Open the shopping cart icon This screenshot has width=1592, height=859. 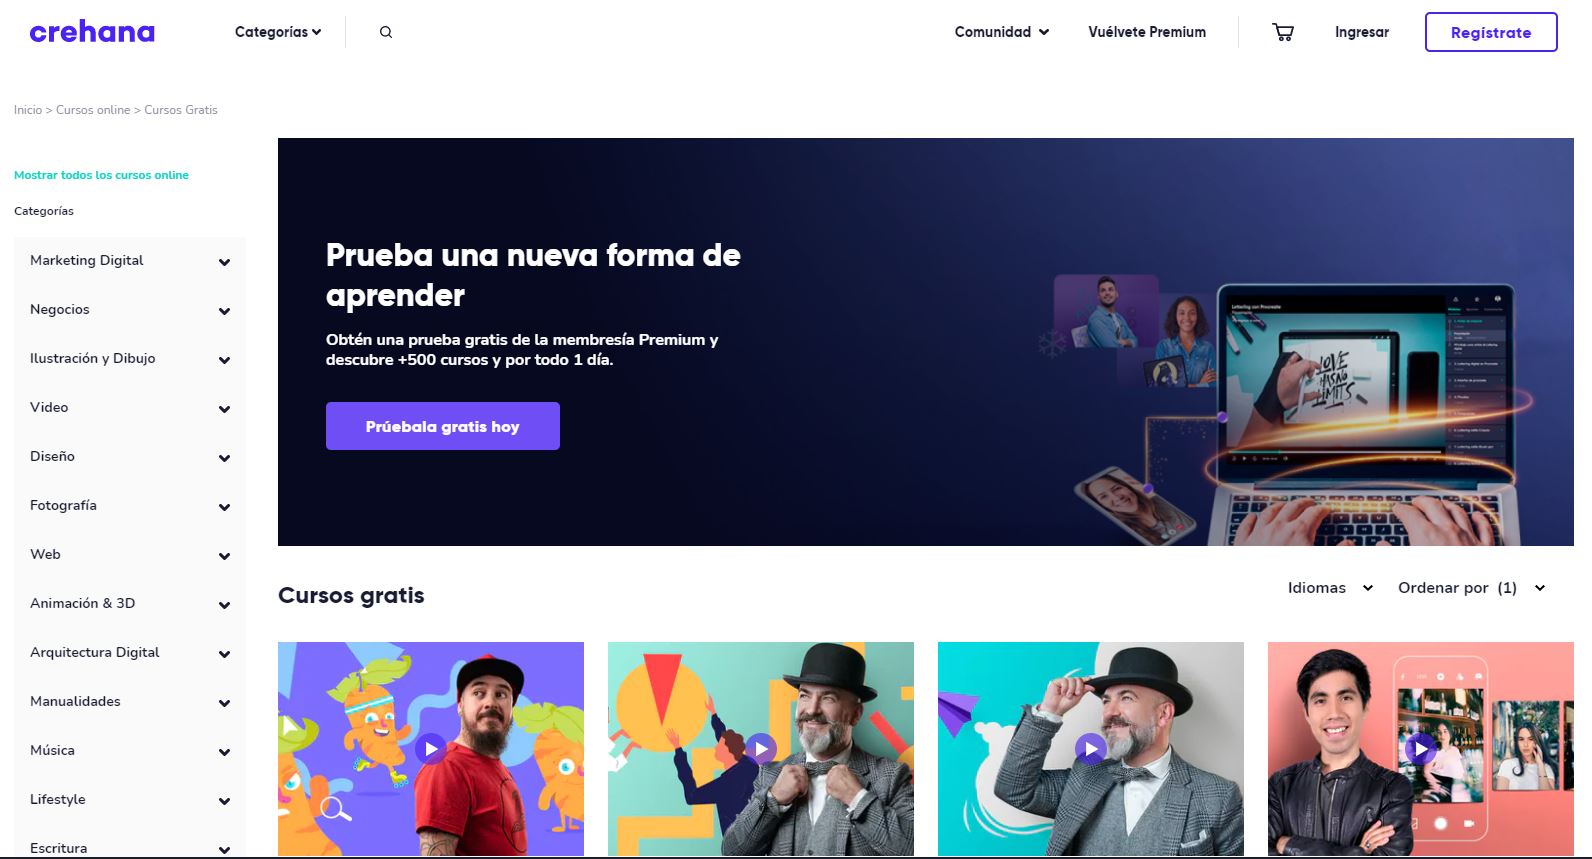pos(1283,32)
